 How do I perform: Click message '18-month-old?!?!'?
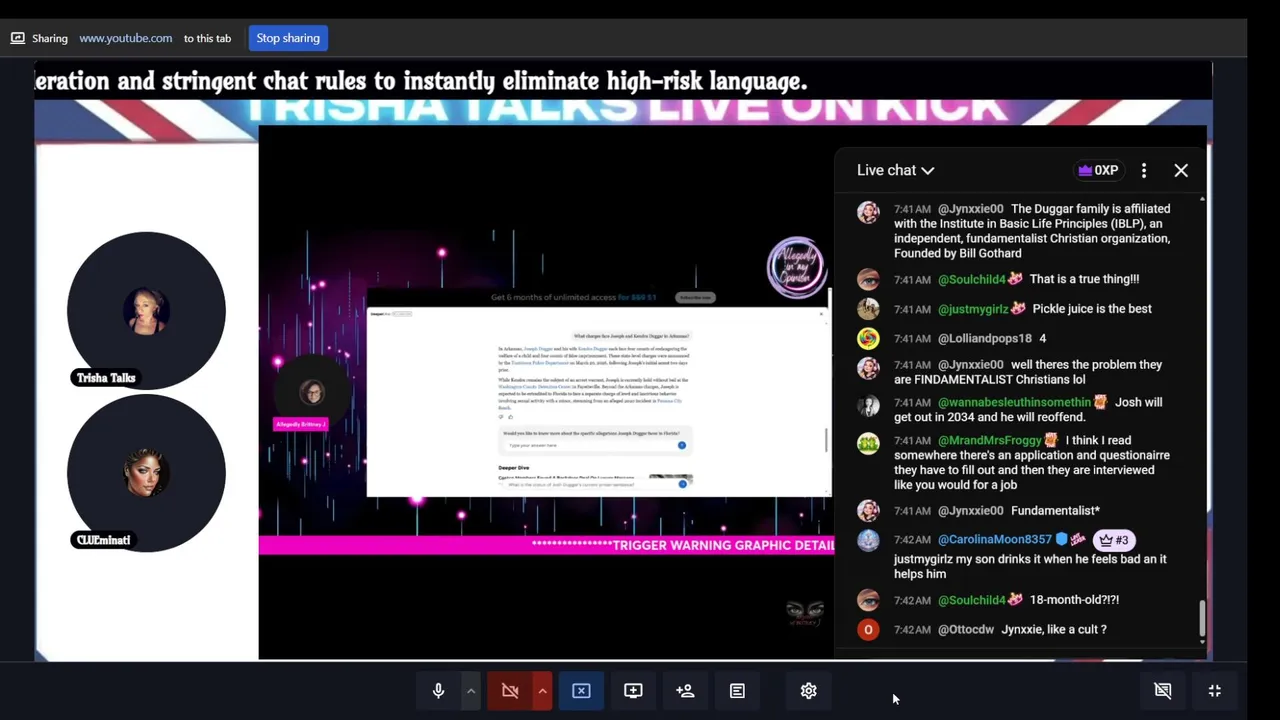click(x=1074, y=600)
